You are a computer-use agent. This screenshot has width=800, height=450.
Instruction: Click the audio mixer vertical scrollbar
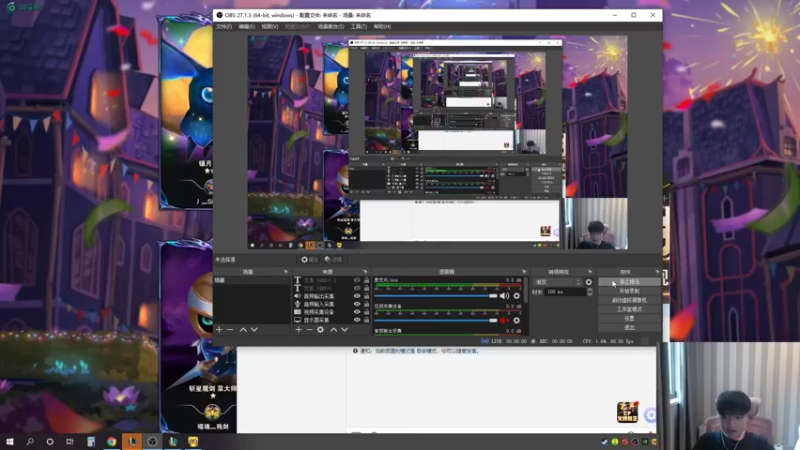[x=526, y=291]
